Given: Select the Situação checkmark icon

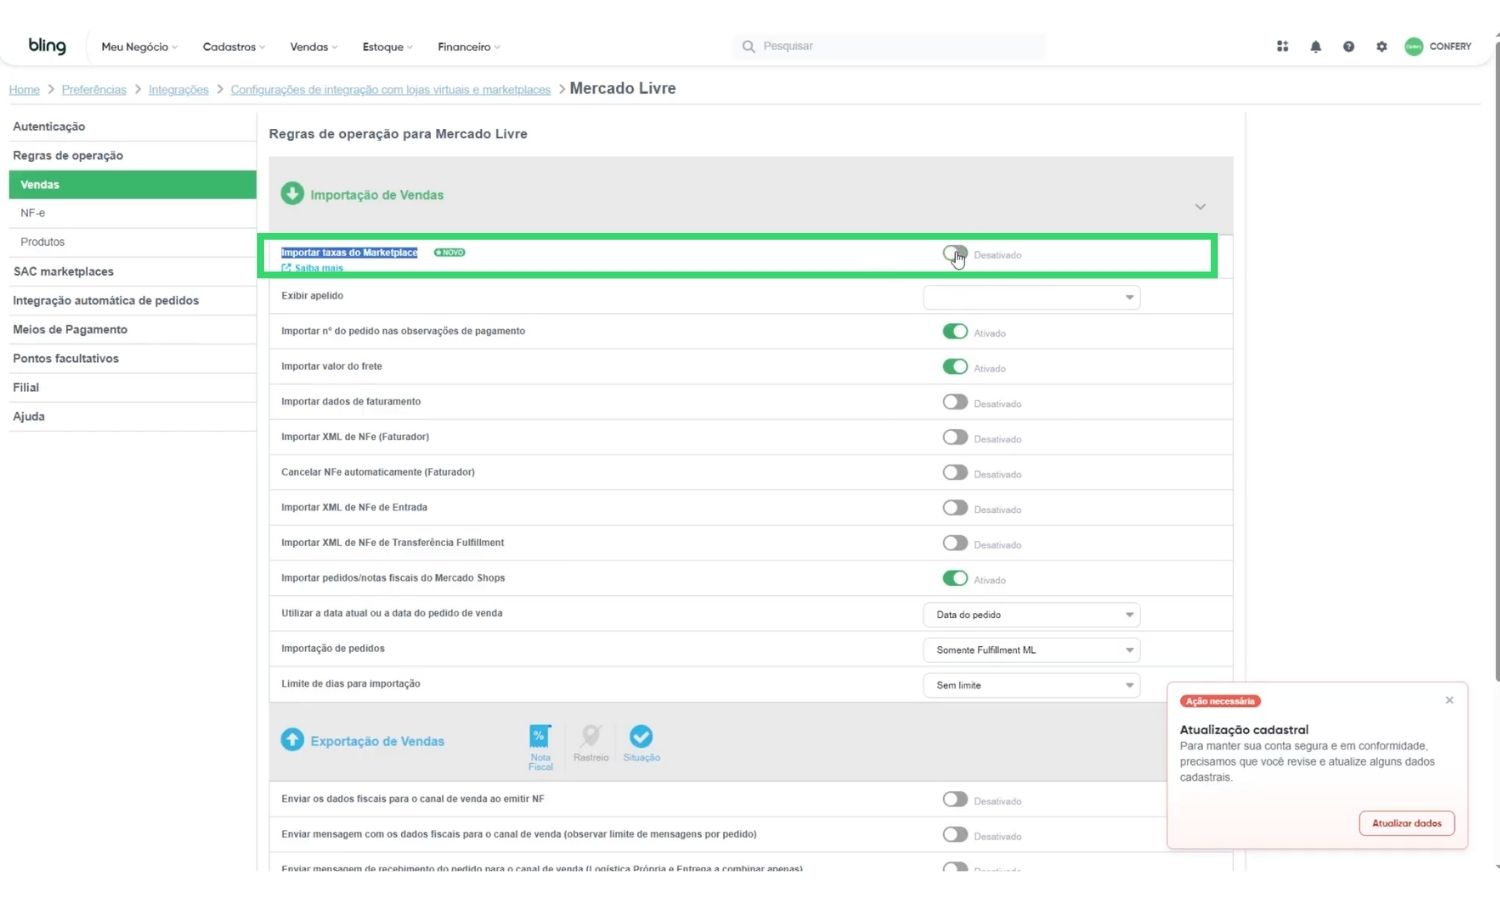Looking at the screenshot, I should [641, 737].
